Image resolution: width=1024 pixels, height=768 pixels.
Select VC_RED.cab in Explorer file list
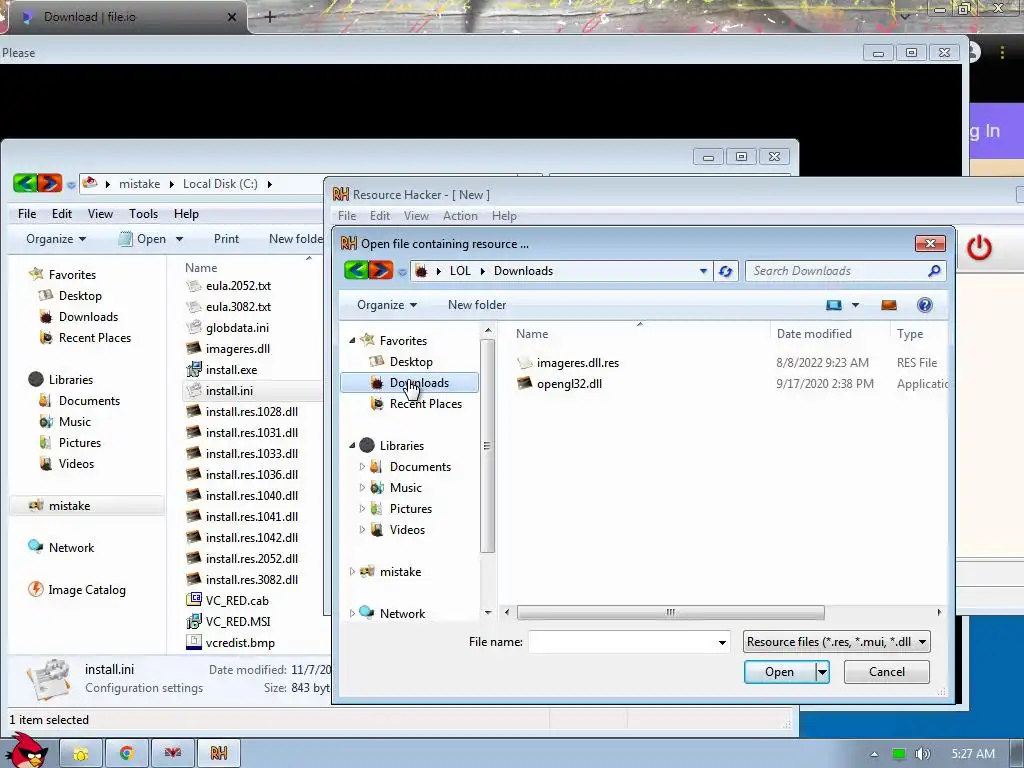227,601
